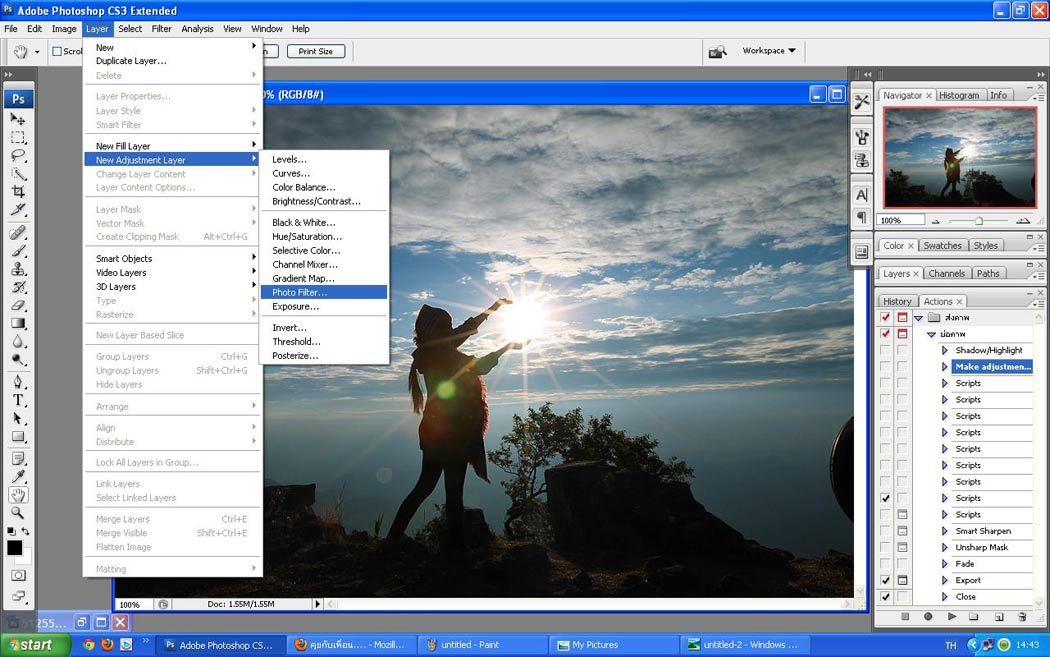This screenshot has width=1050, height=657.
Task: Click the Play action button
Action: click(x=951, y=617)
